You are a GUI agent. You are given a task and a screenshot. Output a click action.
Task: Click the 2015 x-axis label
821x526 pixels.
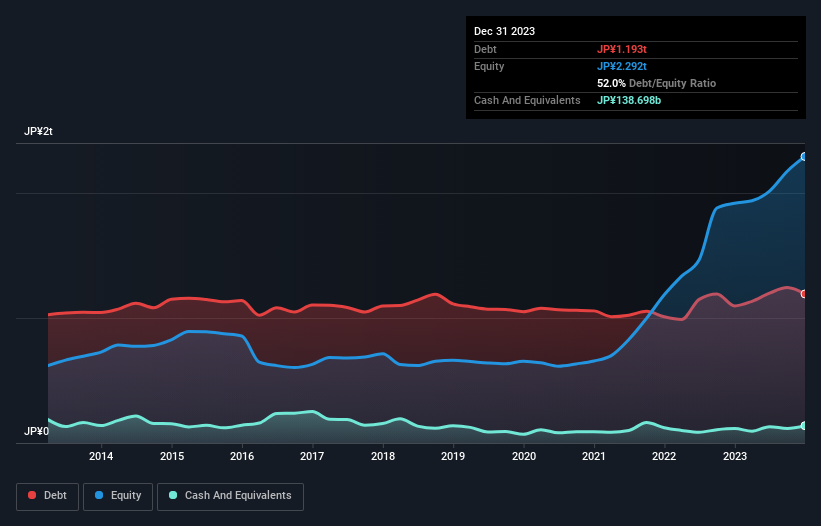172,456
